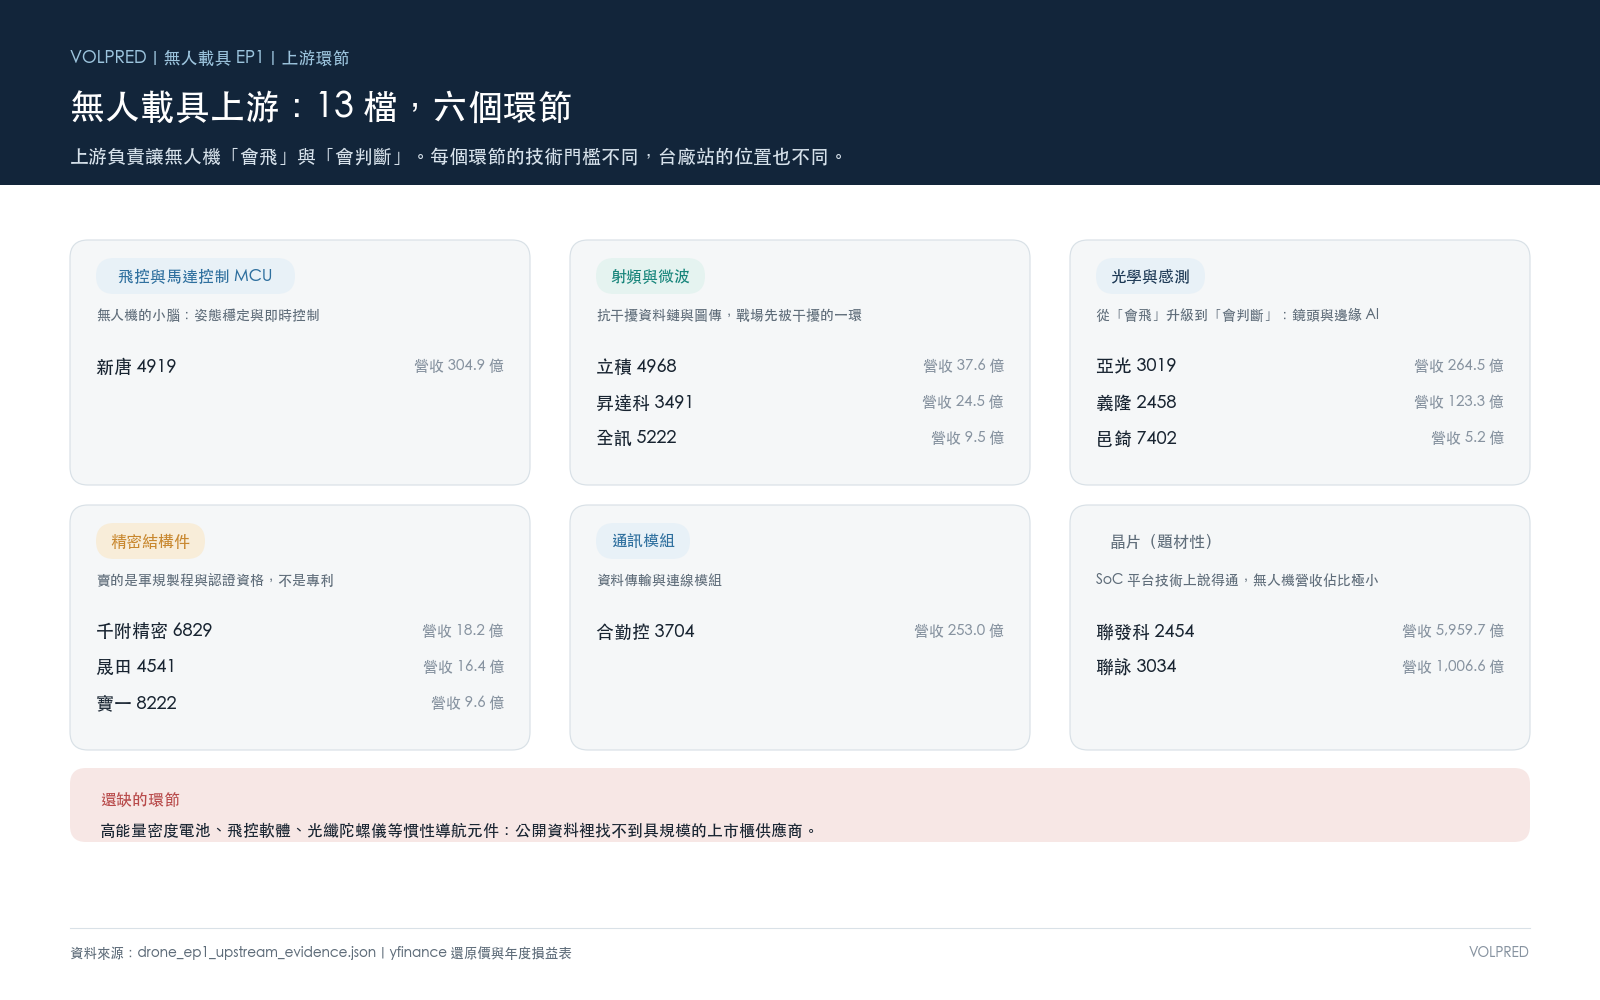Image resolution: width=1600 pixels, height=1000 pixels.
Task: Click description 賣的是軍規製程與認證資格
Action: (215, 580)
